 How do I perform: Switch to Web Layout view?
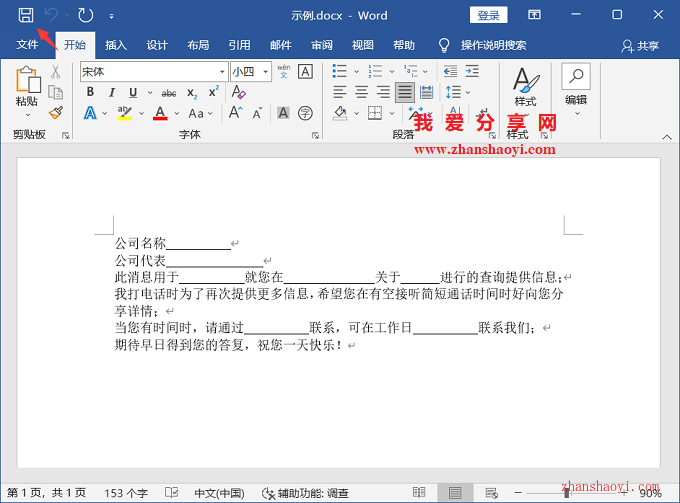coord(491,493)
